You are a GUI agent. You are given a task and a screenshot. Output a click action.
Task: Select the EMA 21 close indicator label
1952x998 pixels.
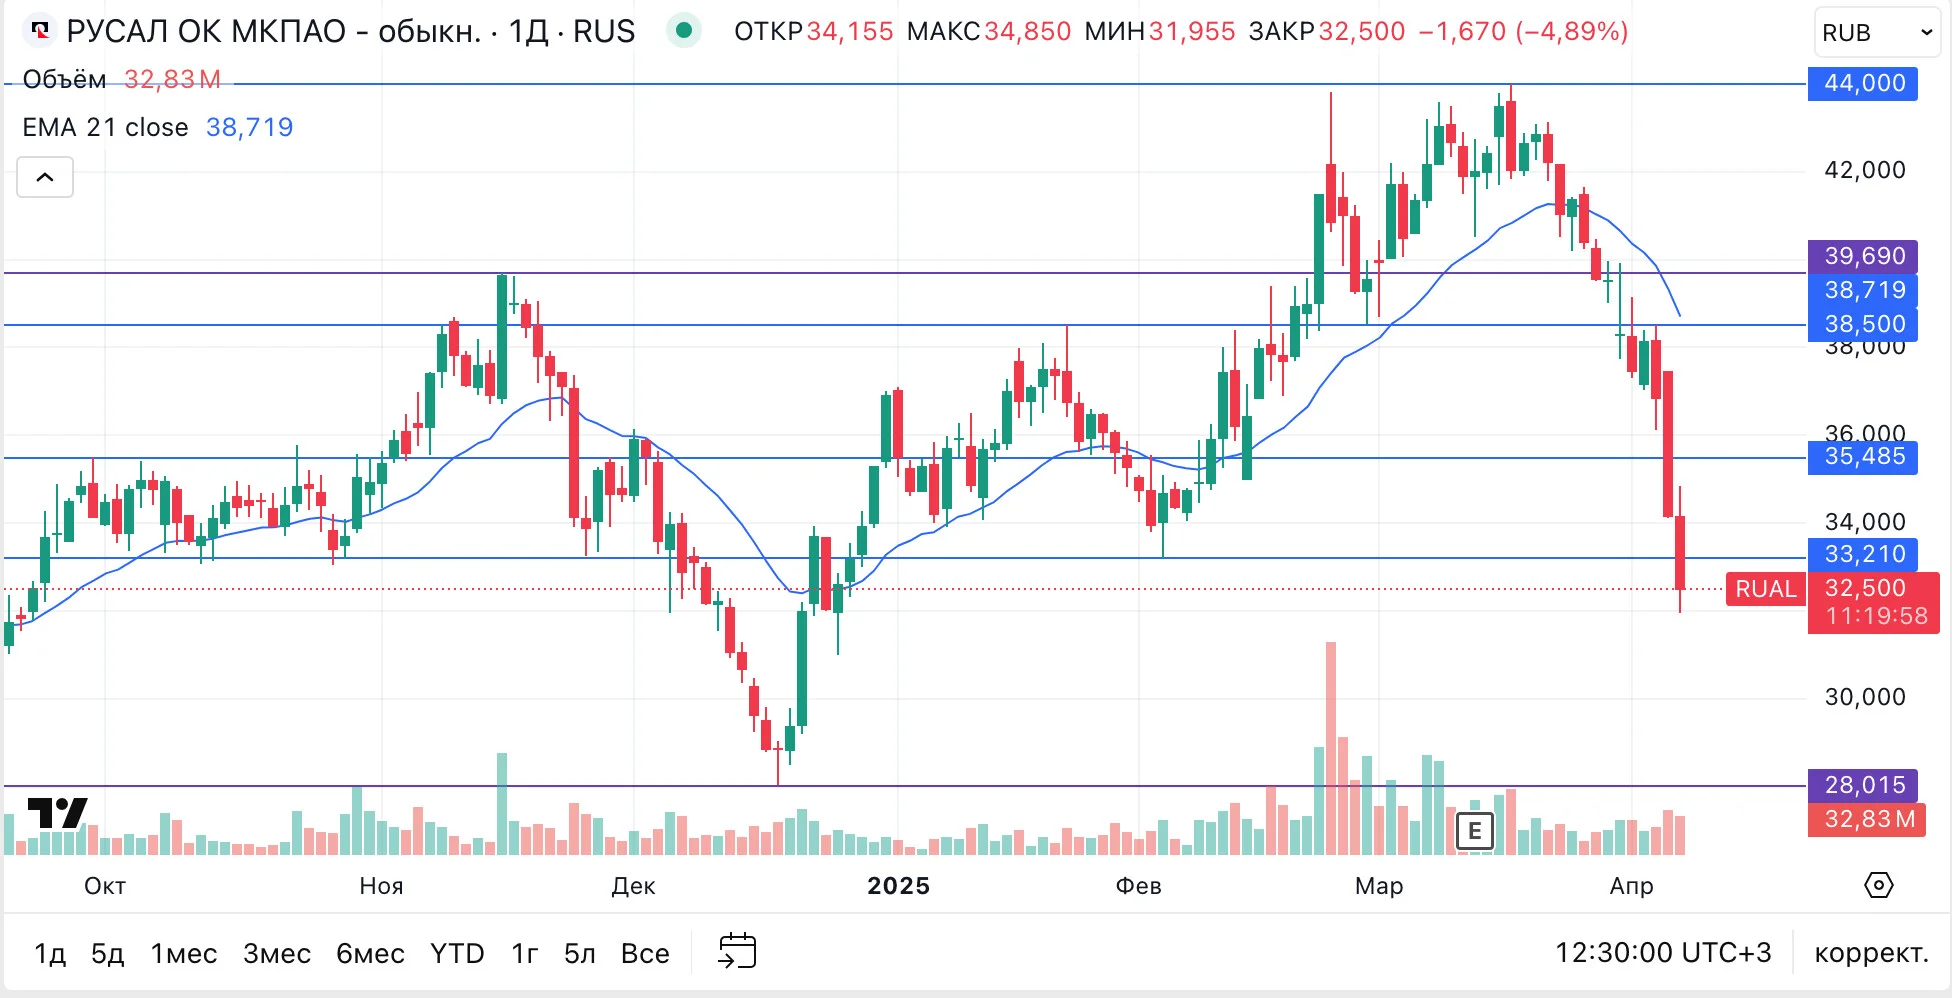(105, 127)
